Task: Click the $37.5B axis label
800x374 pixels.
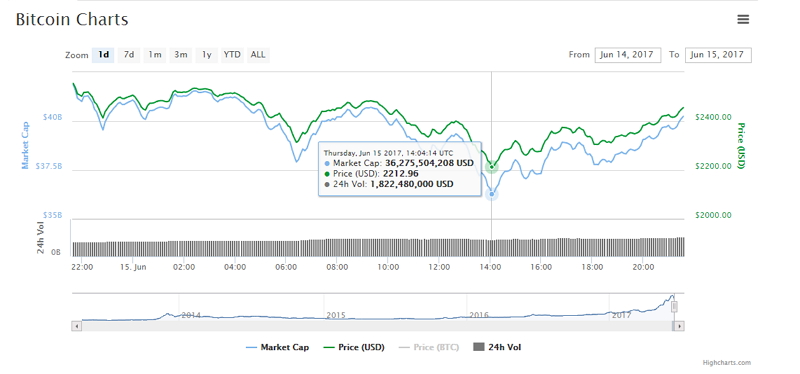Action: (49, 166)
